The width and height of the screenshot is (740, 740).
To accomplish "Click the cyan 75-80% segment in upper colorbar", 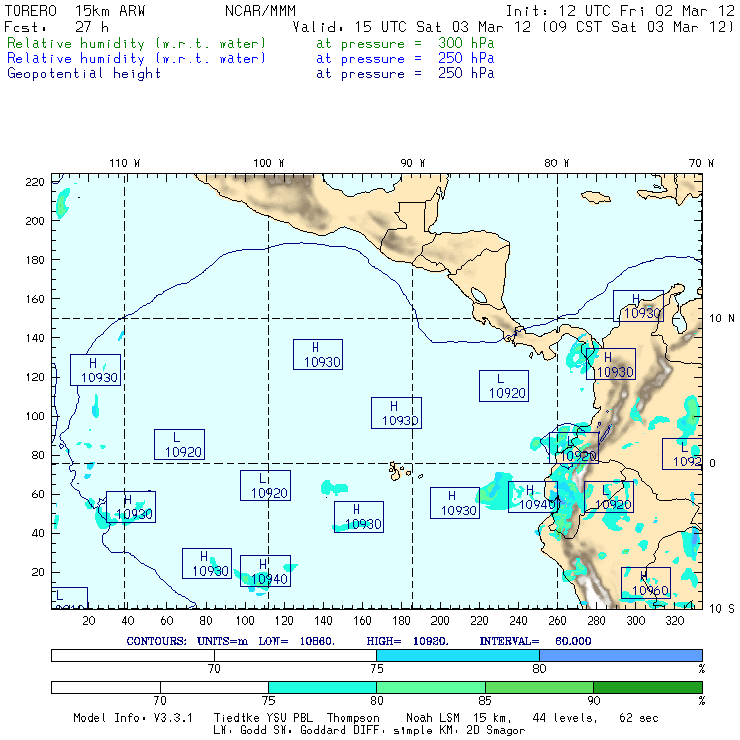I will click(x=457, y=654).
